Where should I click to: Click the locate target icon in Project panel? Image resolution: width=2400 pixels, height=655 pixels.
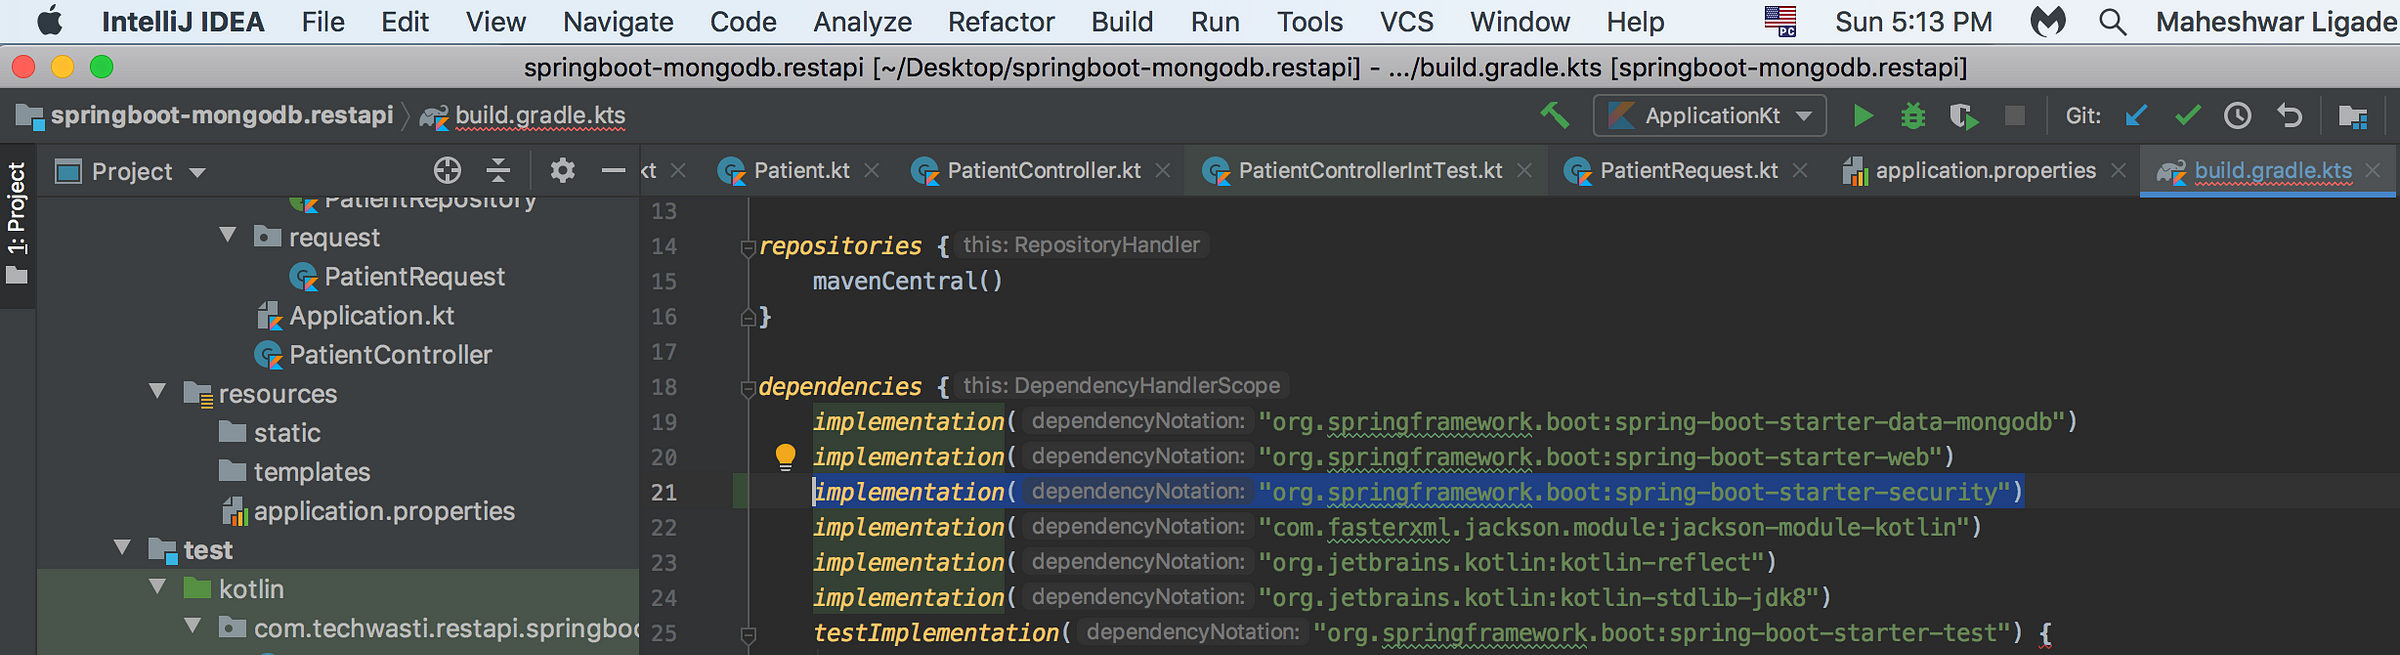click(447, 171)
